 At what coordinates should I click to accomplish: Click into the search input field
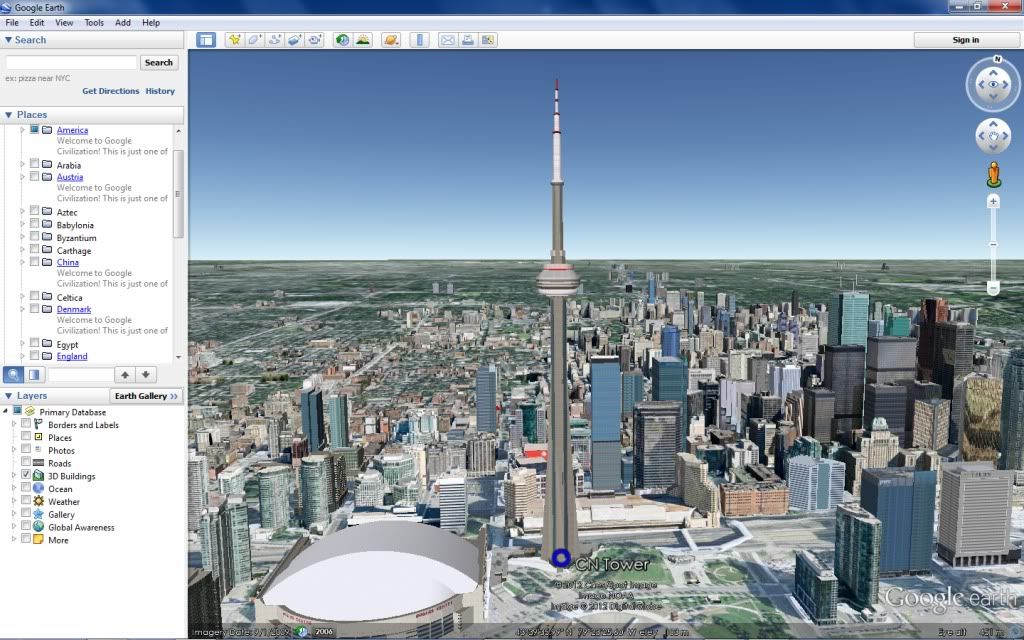(71, 63)
